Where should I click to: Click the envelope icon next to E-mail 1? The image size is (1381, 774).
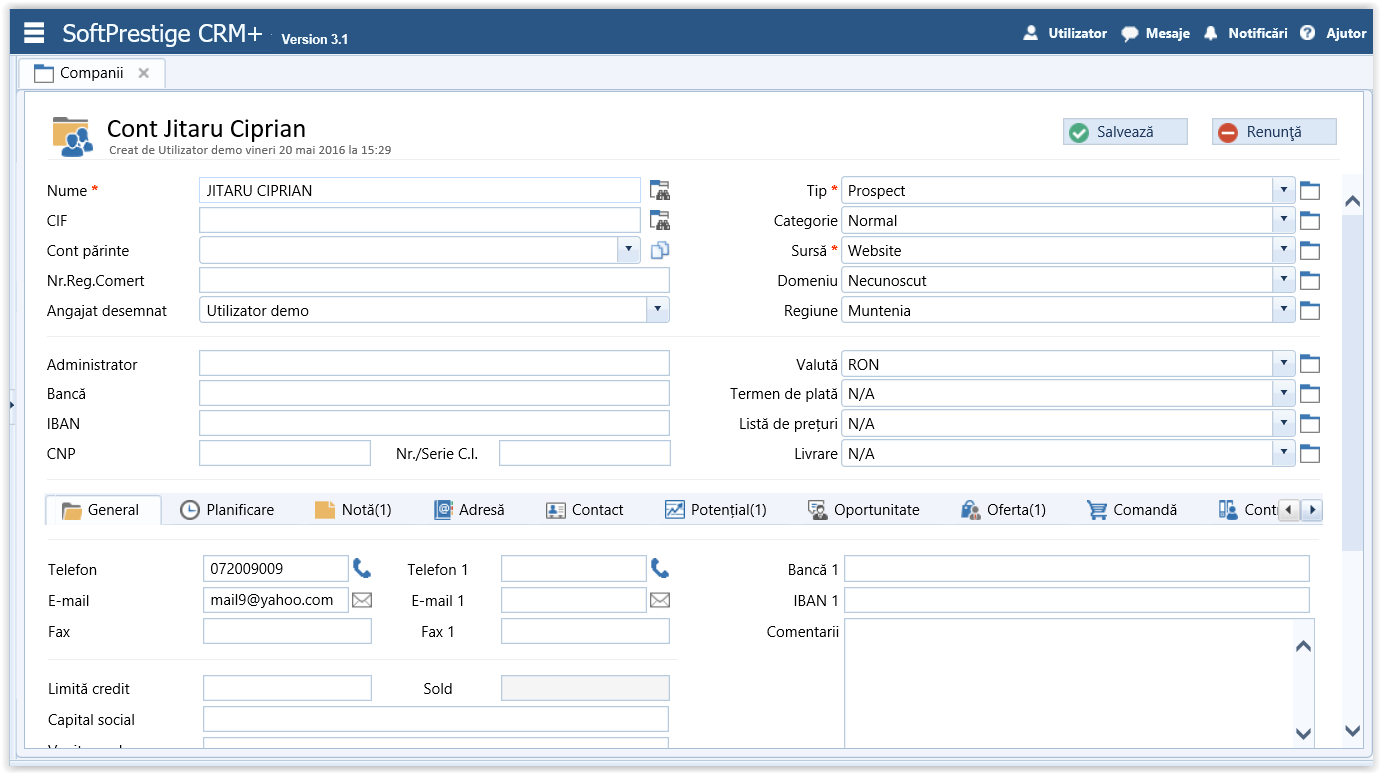pos(660,600)
